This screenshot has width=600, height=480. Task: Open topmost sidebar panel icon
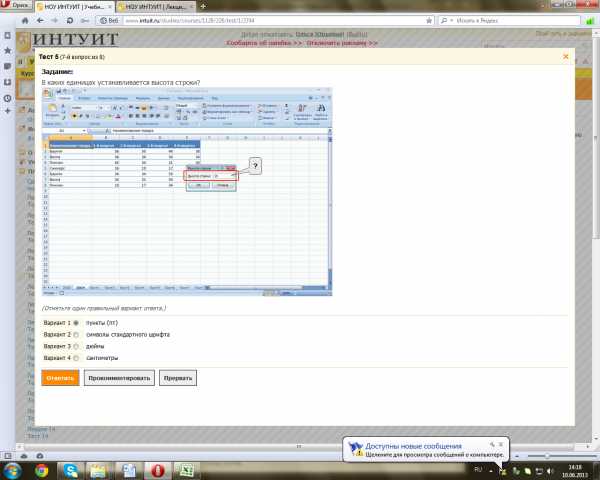pyautogui.click(x=7, y=35)
